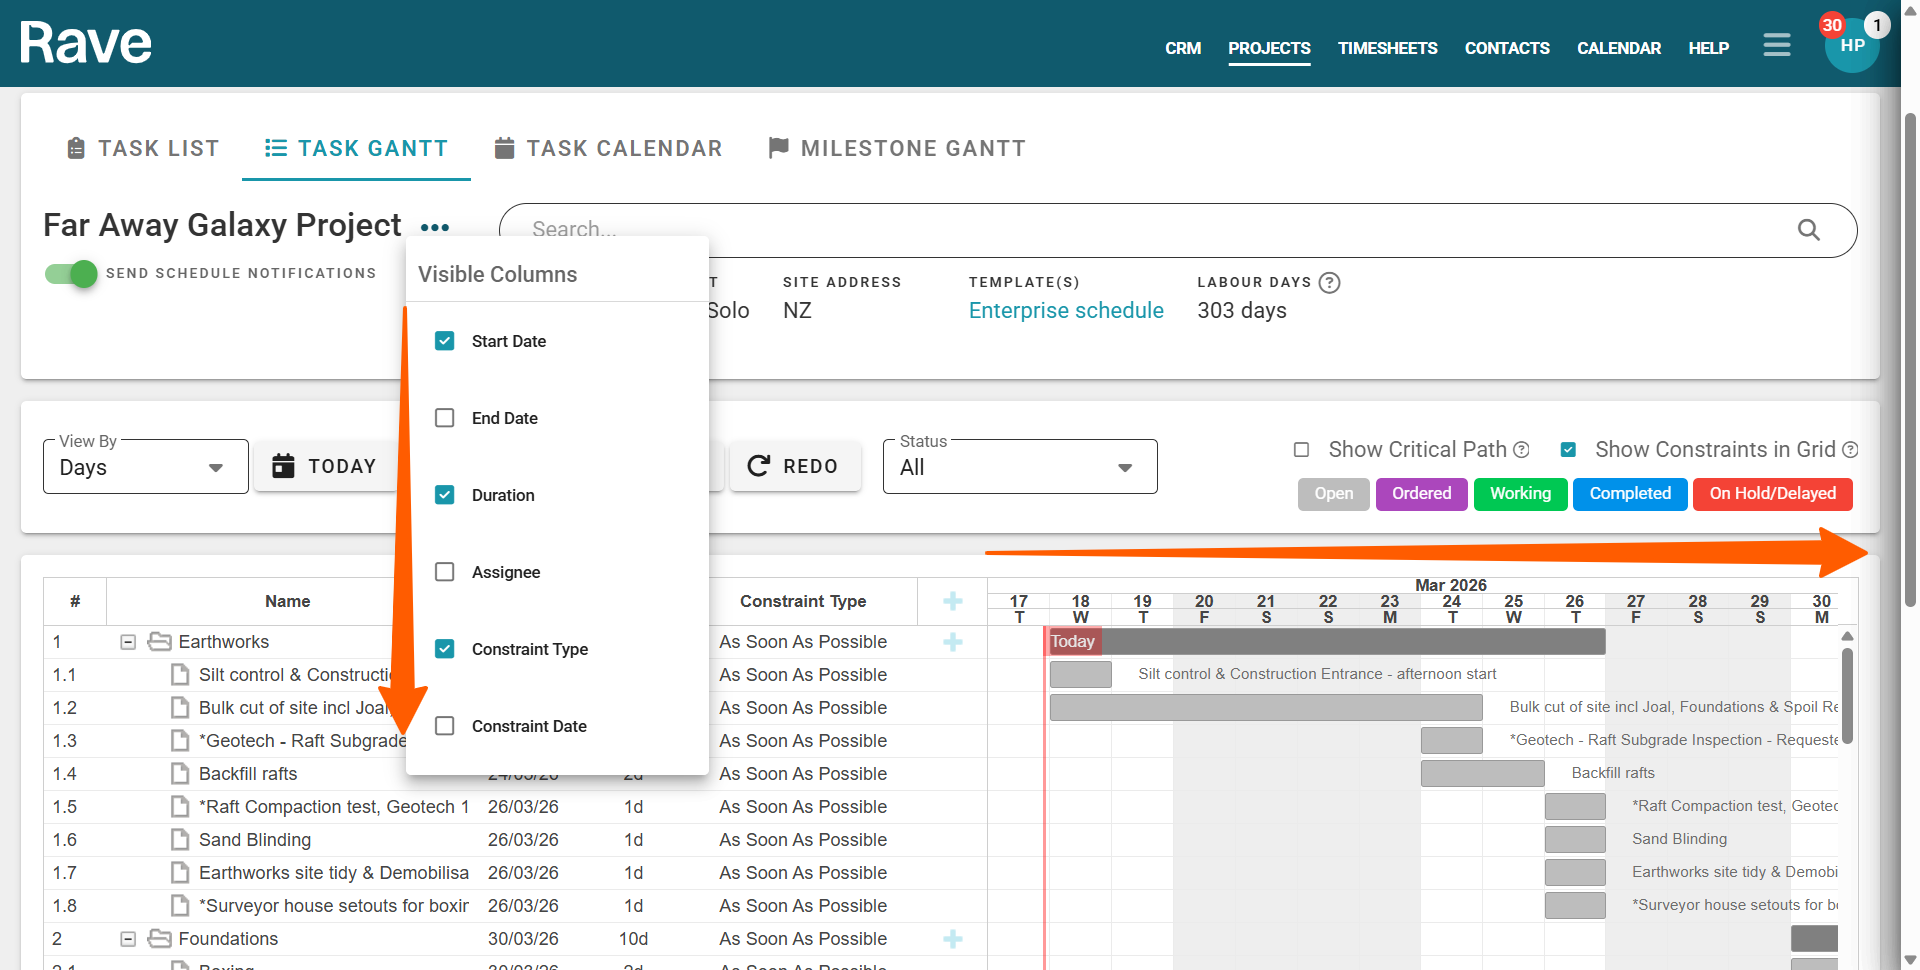Toggle Send Schedule Notifications switch
The width and height of the screenshot is (1920, 970).
click(72, 273)
